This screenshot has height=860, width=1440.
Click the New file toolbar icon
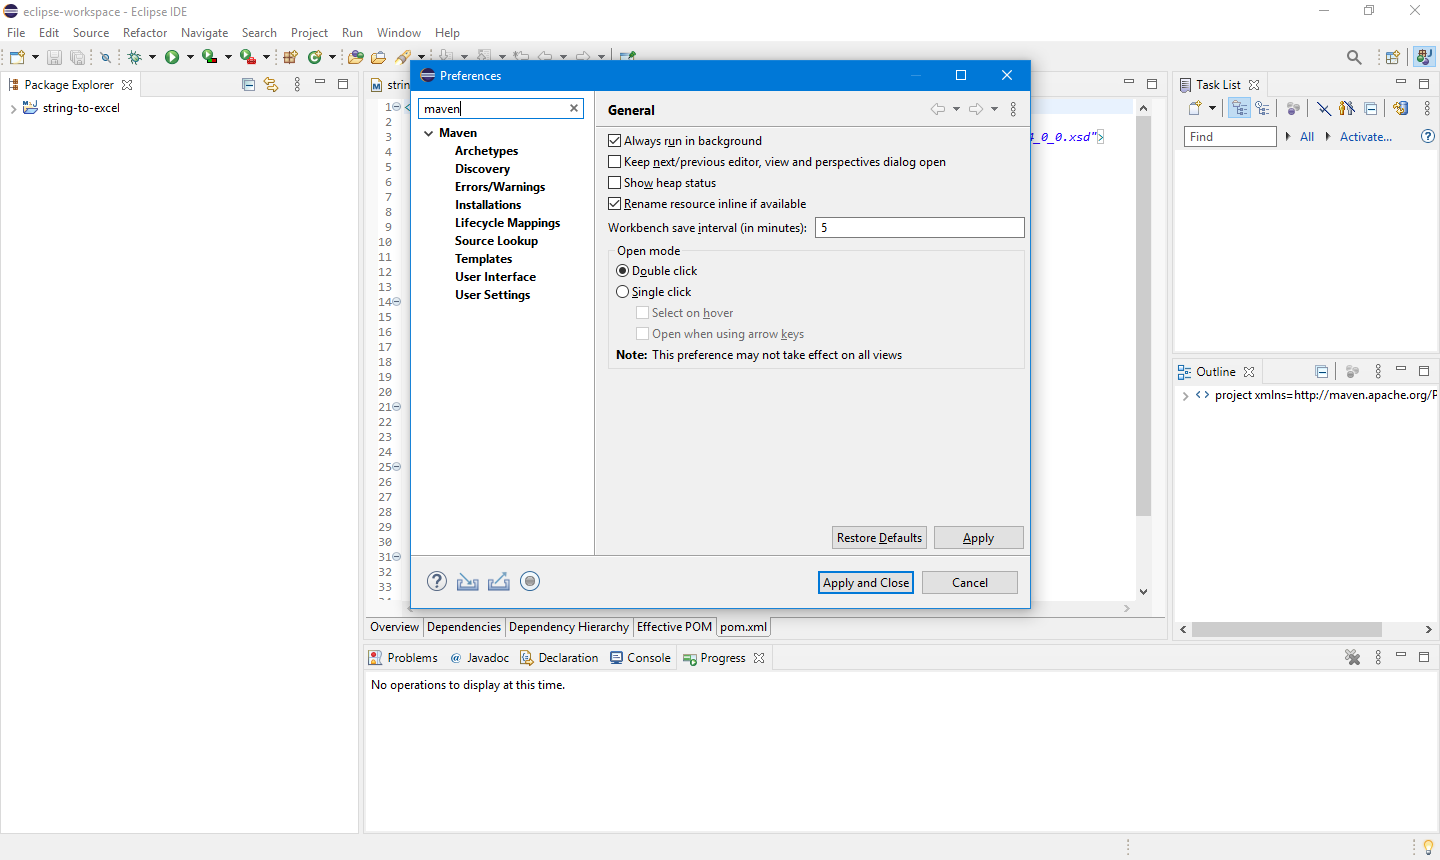pyautogui.click(x=17, y=57)
